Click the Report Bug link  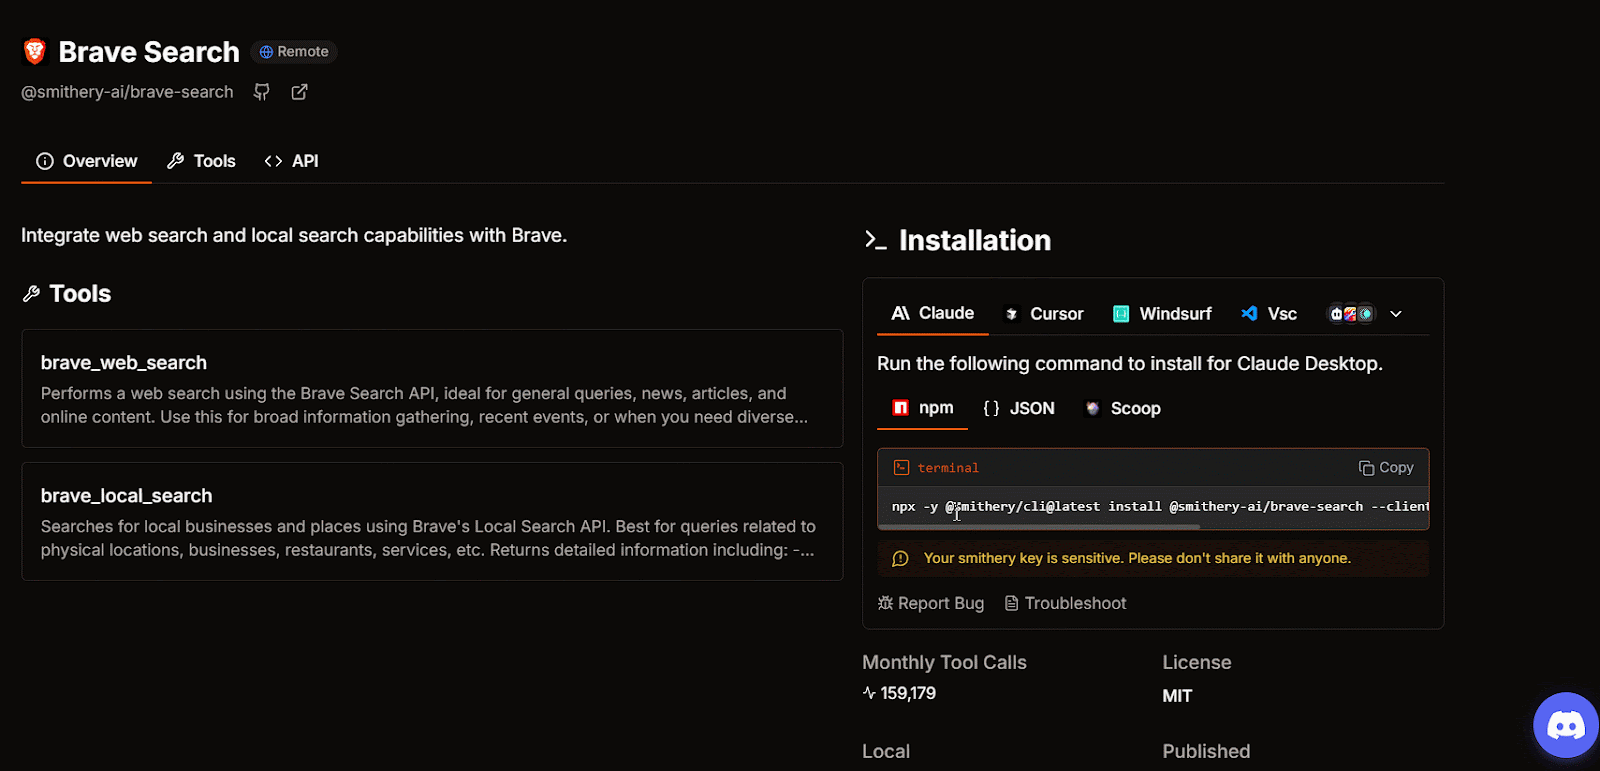click(931, 603)
